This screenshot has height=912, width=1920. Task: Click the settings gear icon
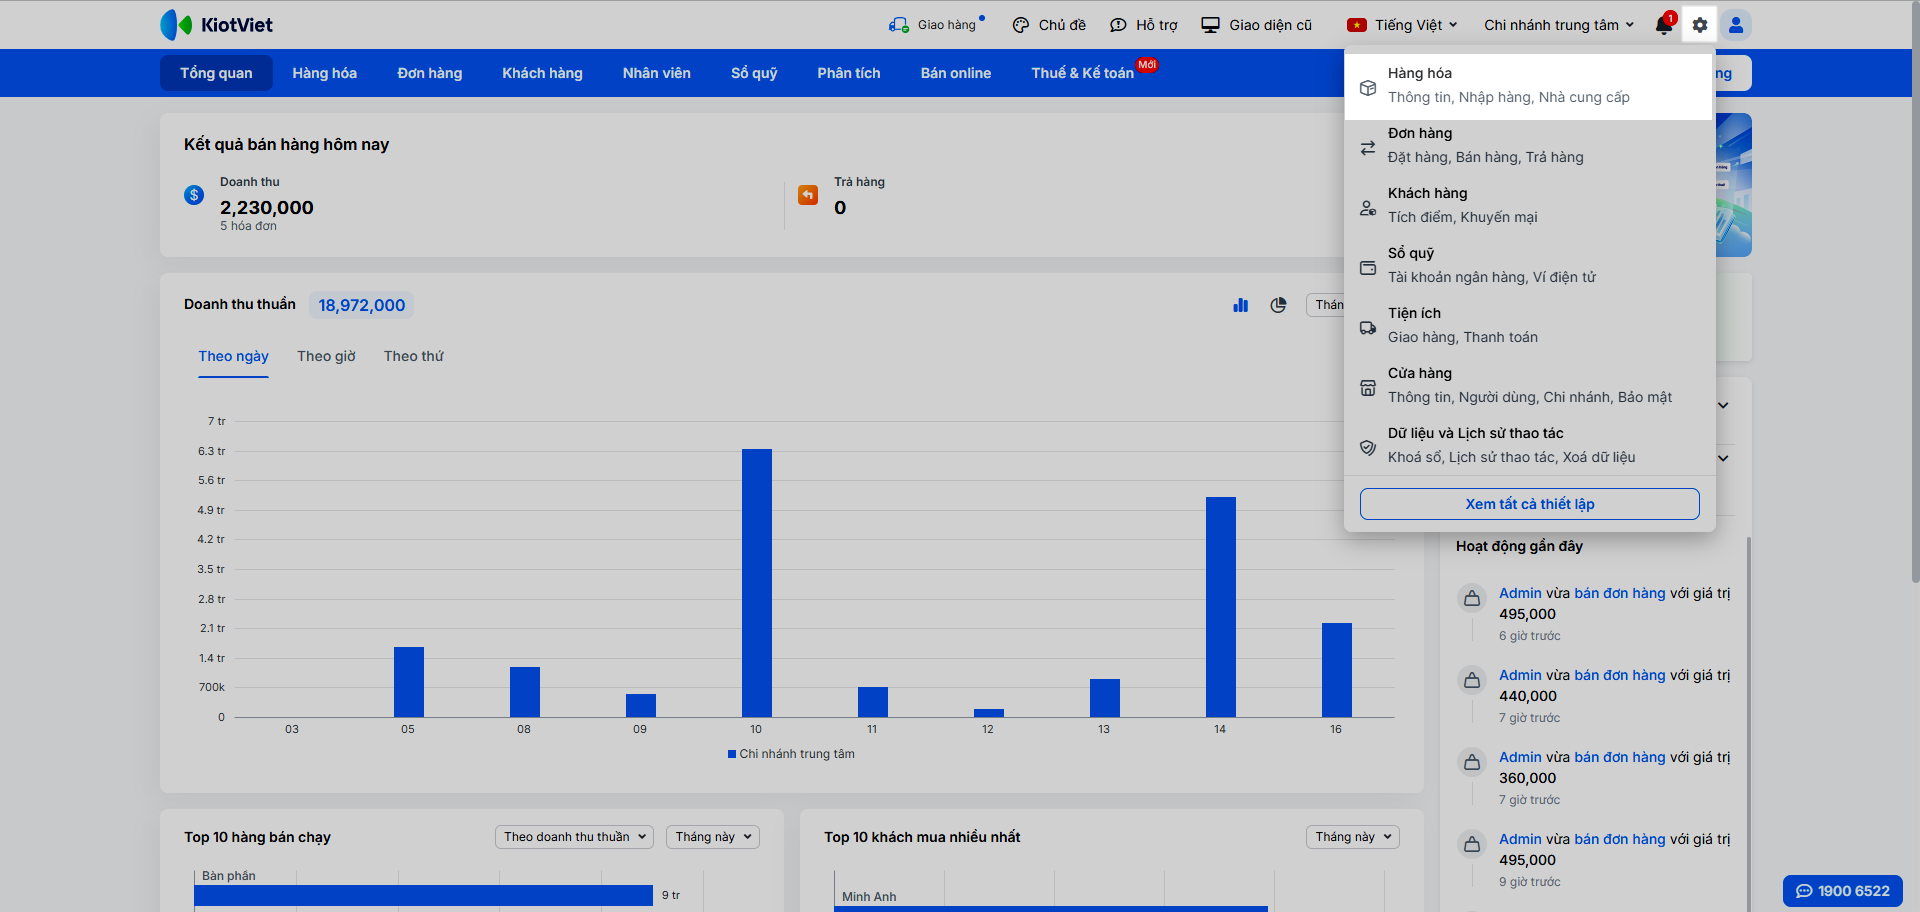[x=1700, y=25]
